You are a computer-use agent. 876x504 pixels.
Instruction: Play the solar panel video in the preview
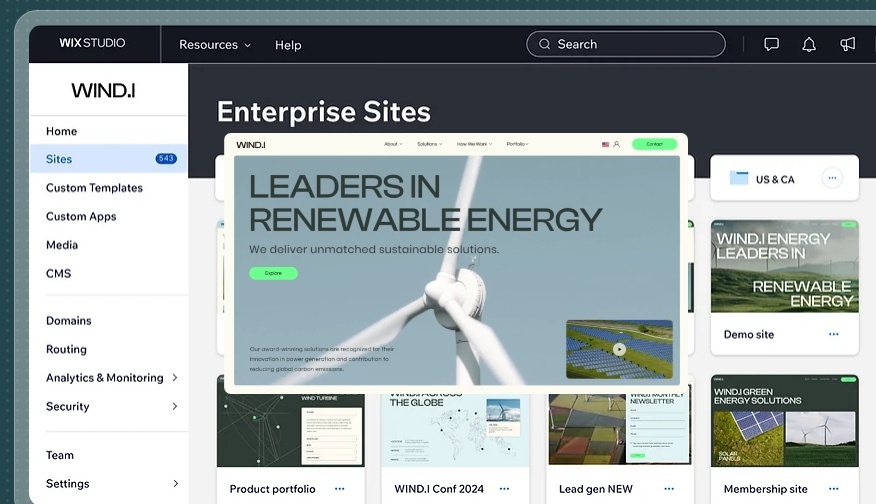click(x=619, y=349)
